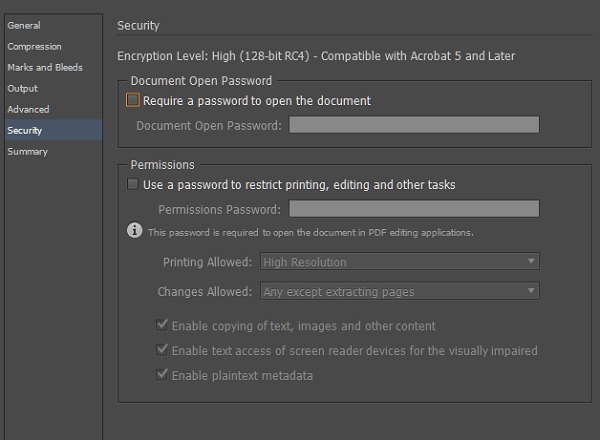Open the Printing Allowed dropdown
Viewport: 600px width, 440px height.
pos(399,262)
